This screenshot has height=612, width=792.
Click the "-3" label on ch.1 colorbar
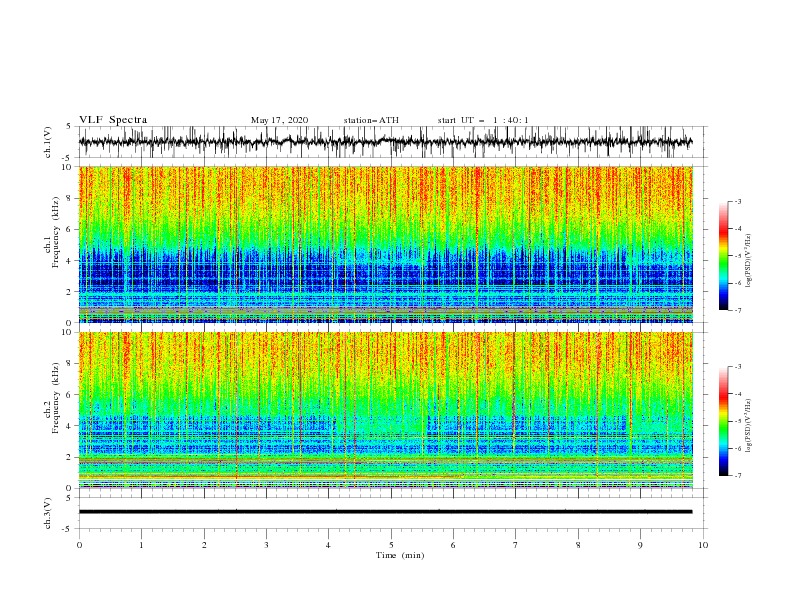(x=738, y=201)
